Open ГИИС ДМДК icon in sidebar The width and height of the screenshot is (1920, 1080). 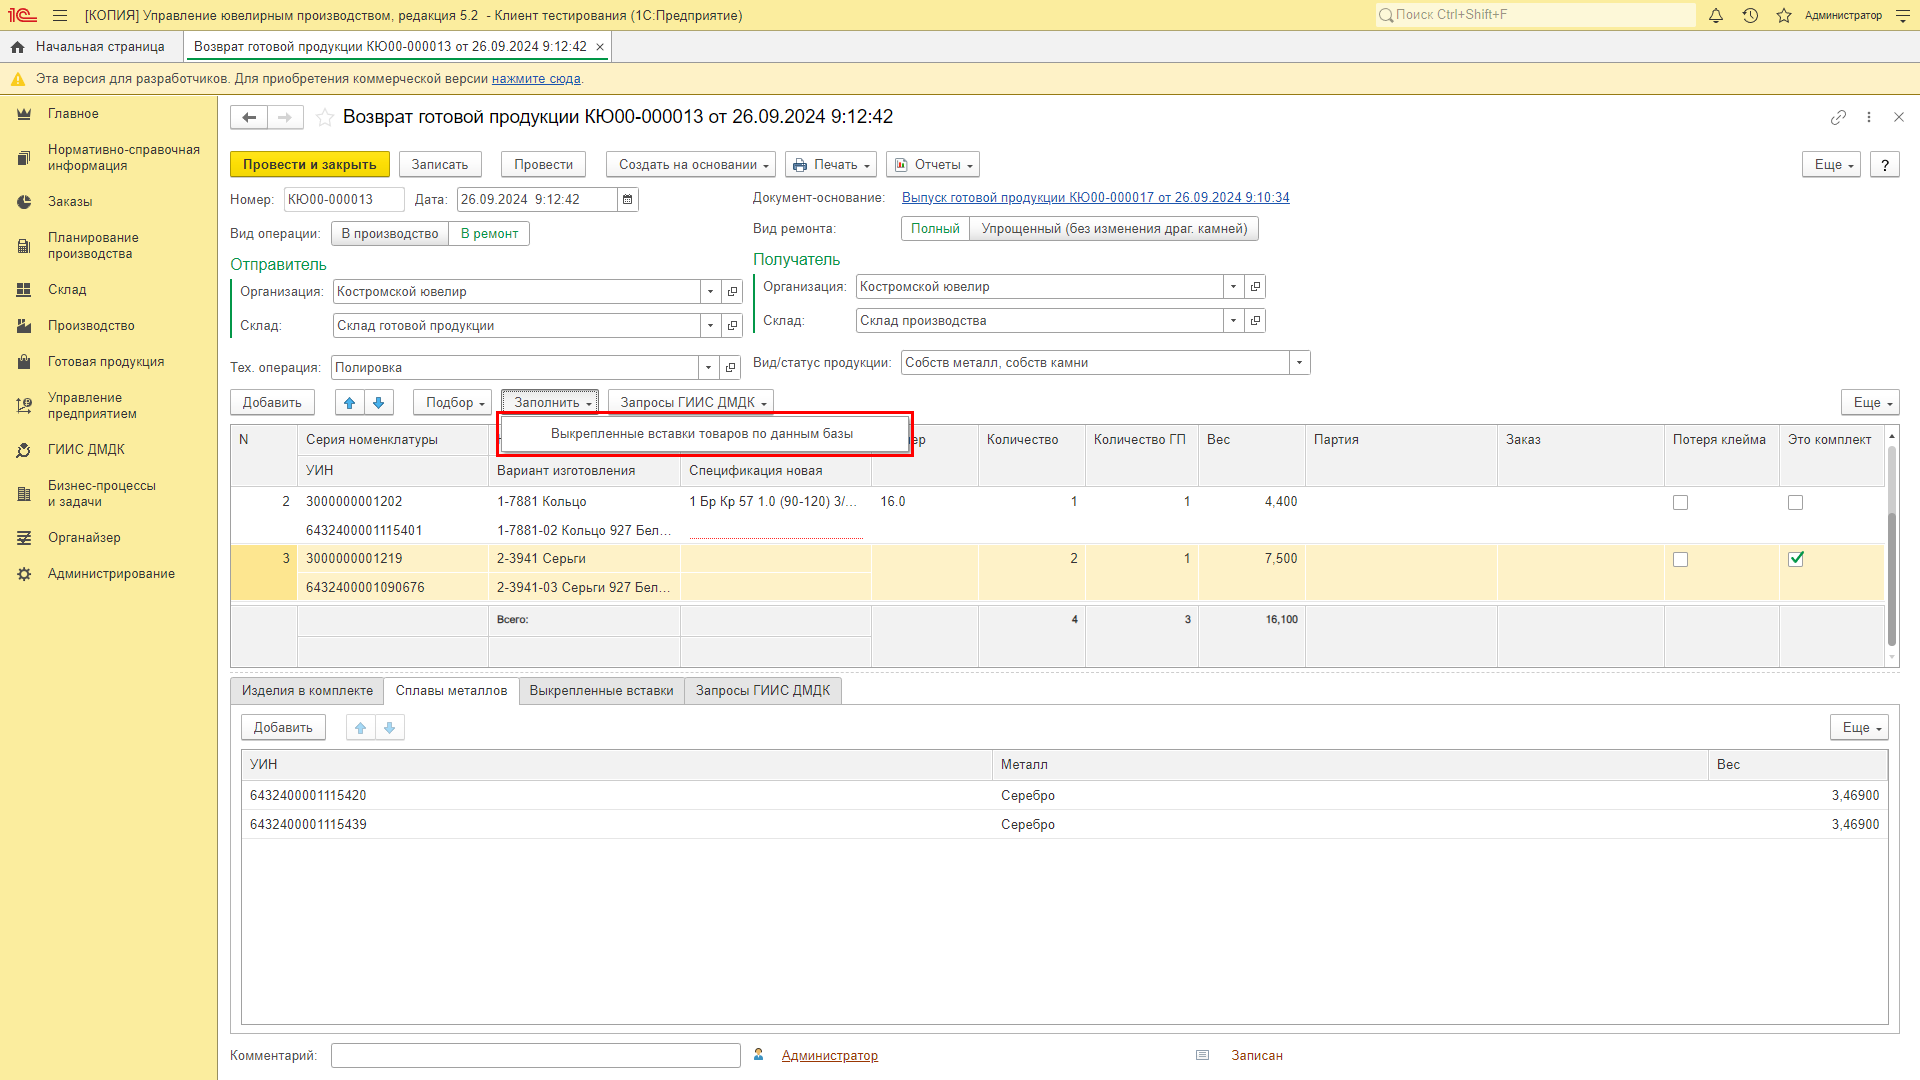[x=24, y=450]
